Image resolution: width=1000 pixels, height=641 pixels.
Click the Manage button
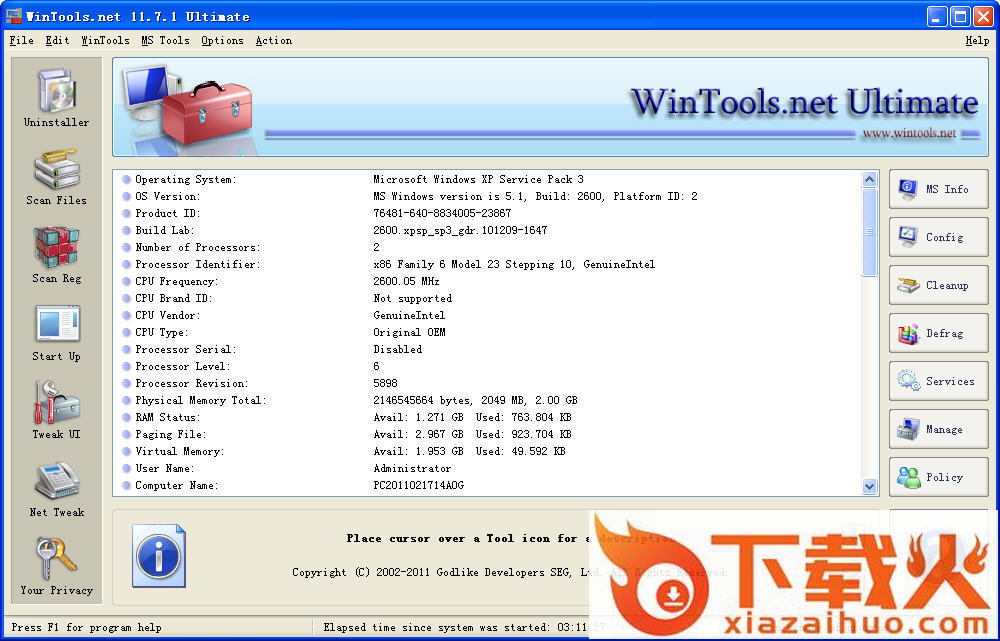939,429
